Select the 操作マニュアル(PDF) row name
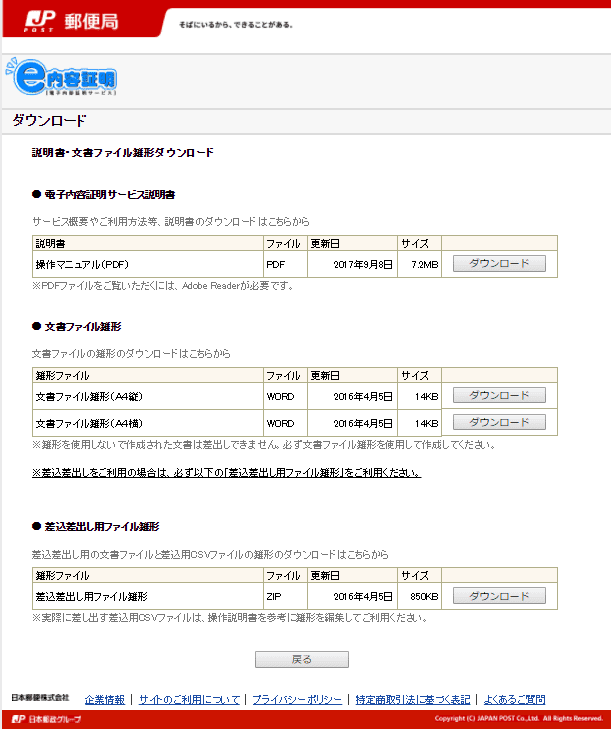 coord(82,264)
